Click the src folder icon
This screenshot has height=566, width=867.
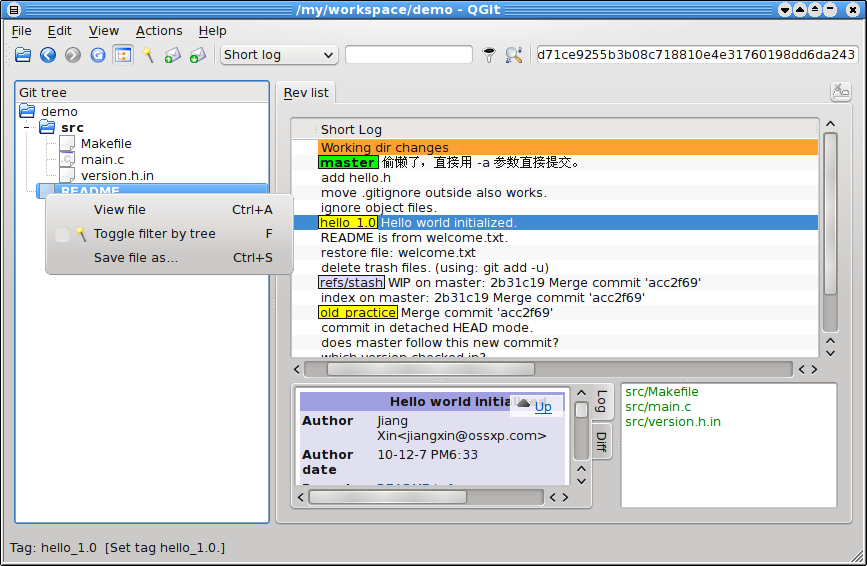click(47, 128)
